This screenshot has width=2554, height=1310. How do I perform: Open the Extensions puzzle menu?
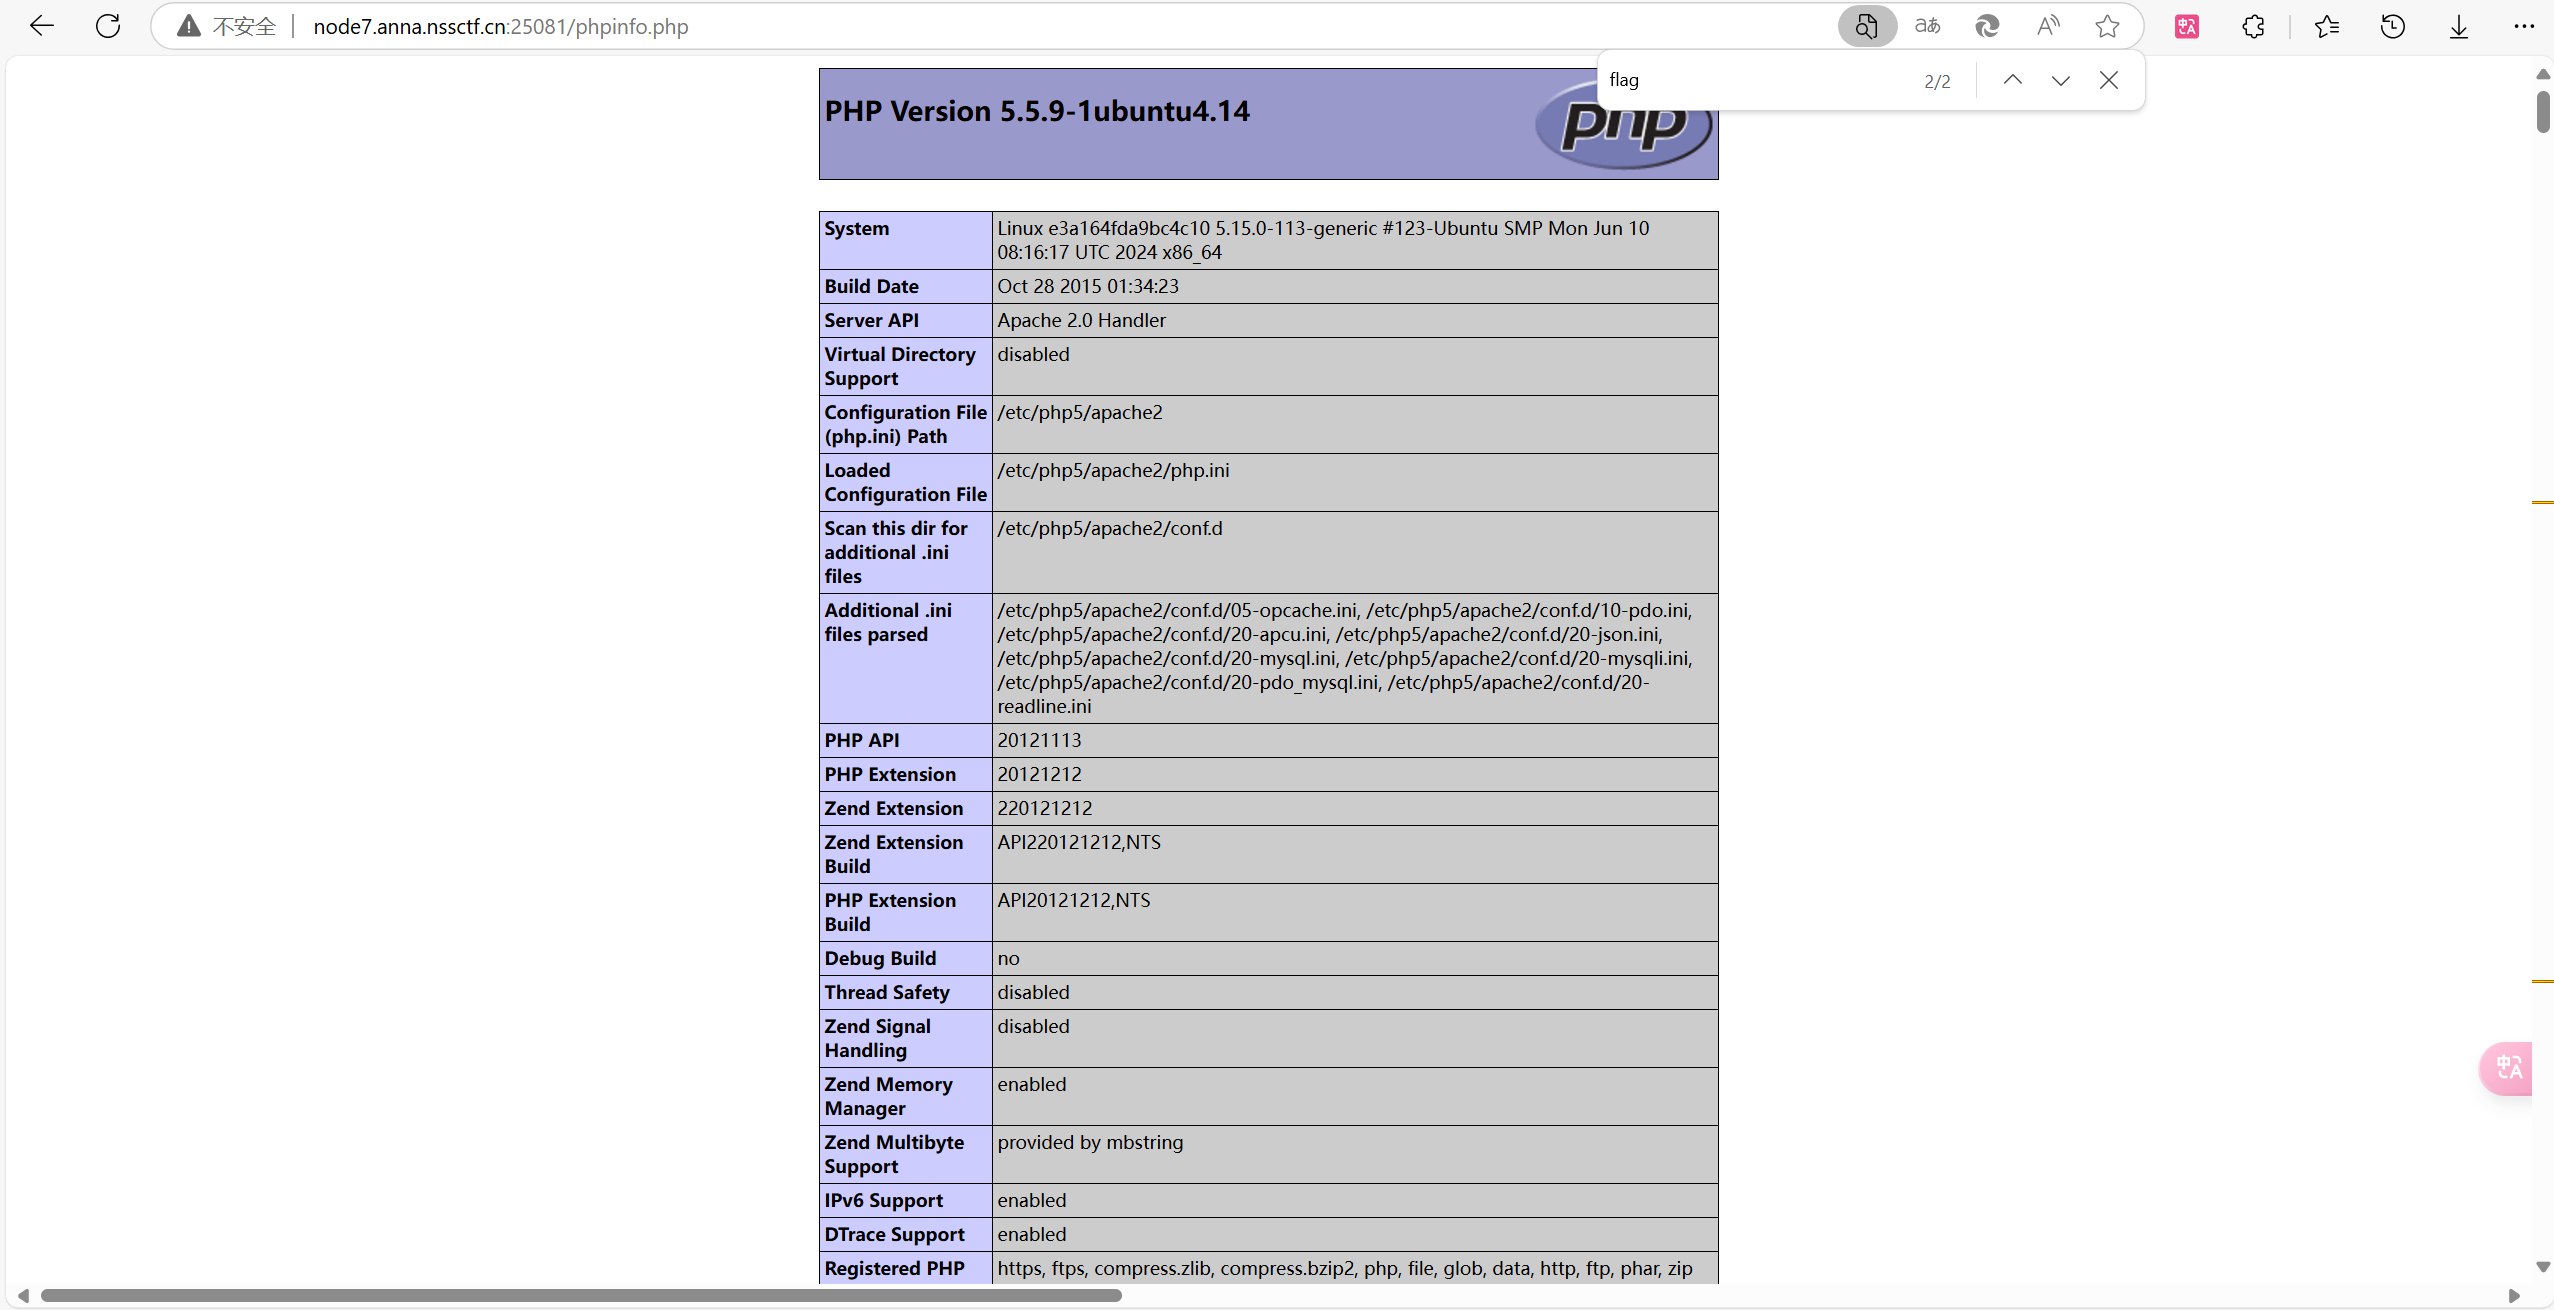point(2253,27)
